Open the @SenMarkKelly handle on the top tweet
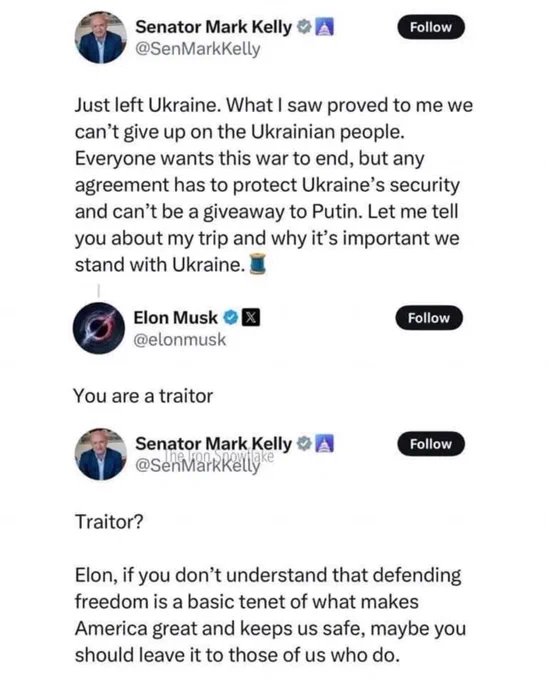This screenshot has width=548, height=680. pos(198,49)
